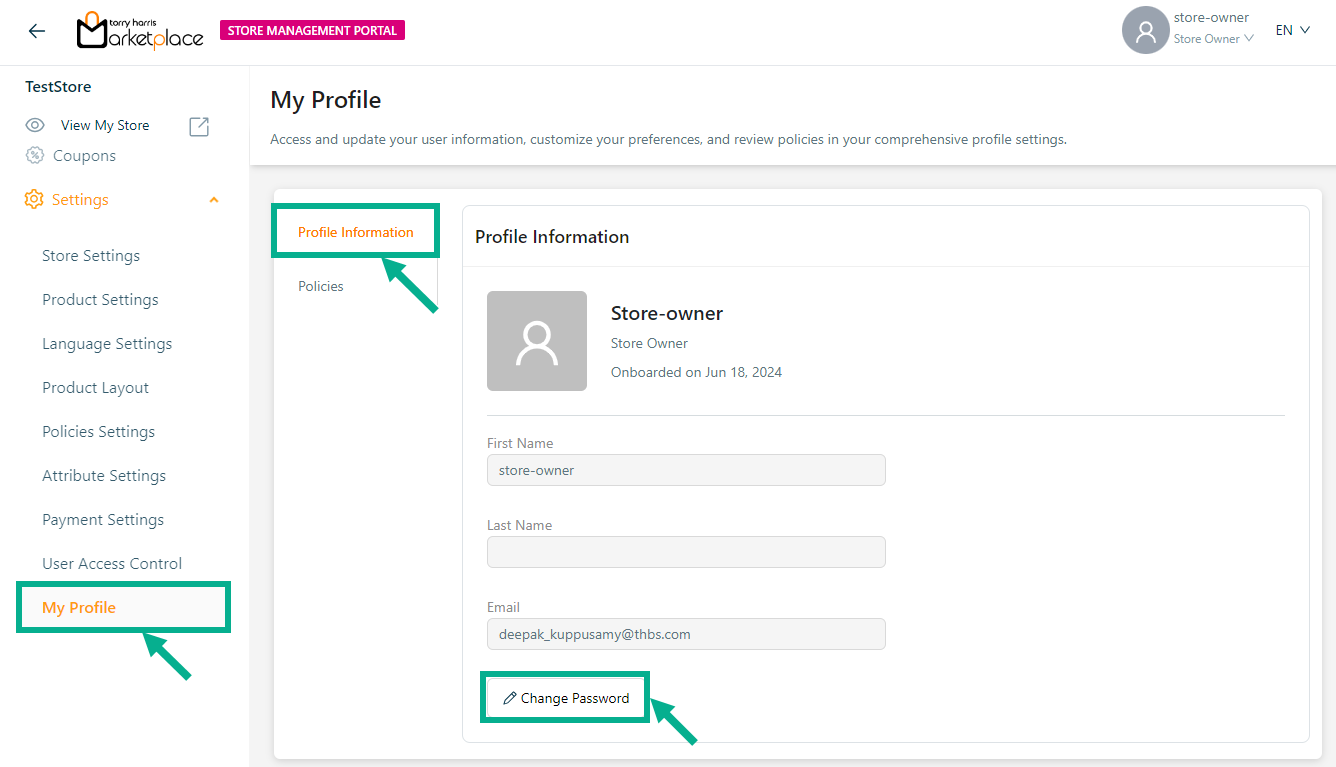Click the Change Password button
This screenshot has height=767, width=1336.
coord(566,698)
